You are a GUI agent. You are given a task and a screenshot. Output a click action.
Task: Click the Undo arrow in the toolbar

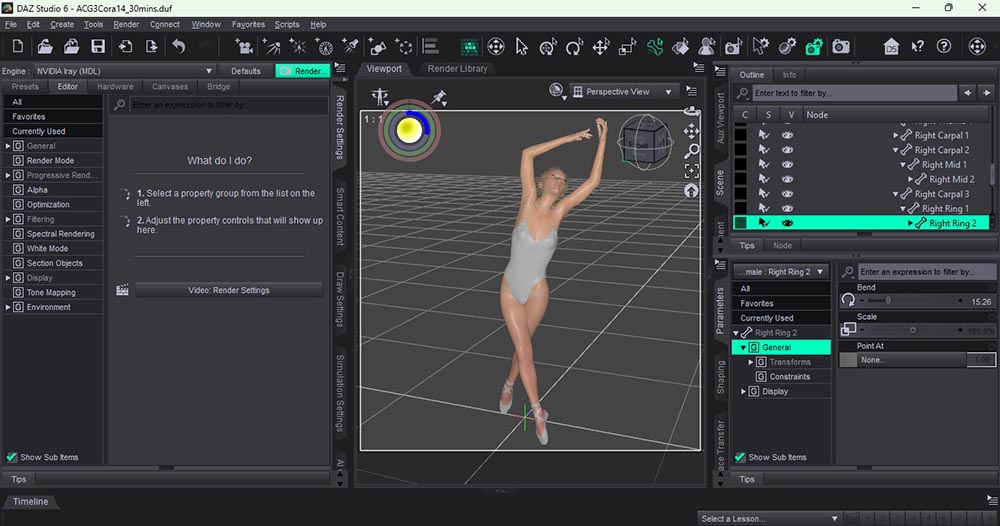(178, 47)
